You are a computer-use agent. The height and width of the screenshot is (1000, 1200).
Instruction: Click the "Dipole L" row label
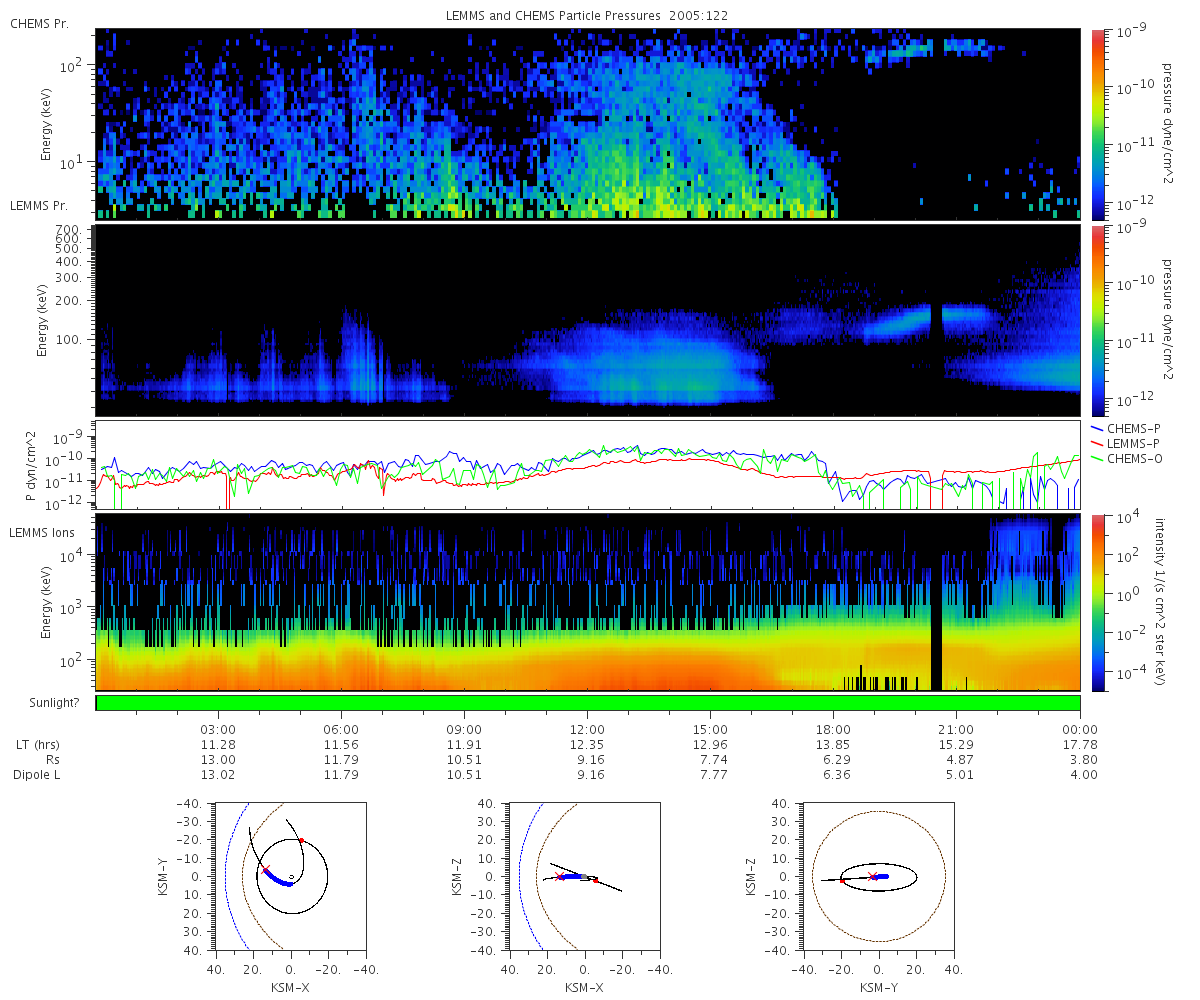(x=36, y=775)
